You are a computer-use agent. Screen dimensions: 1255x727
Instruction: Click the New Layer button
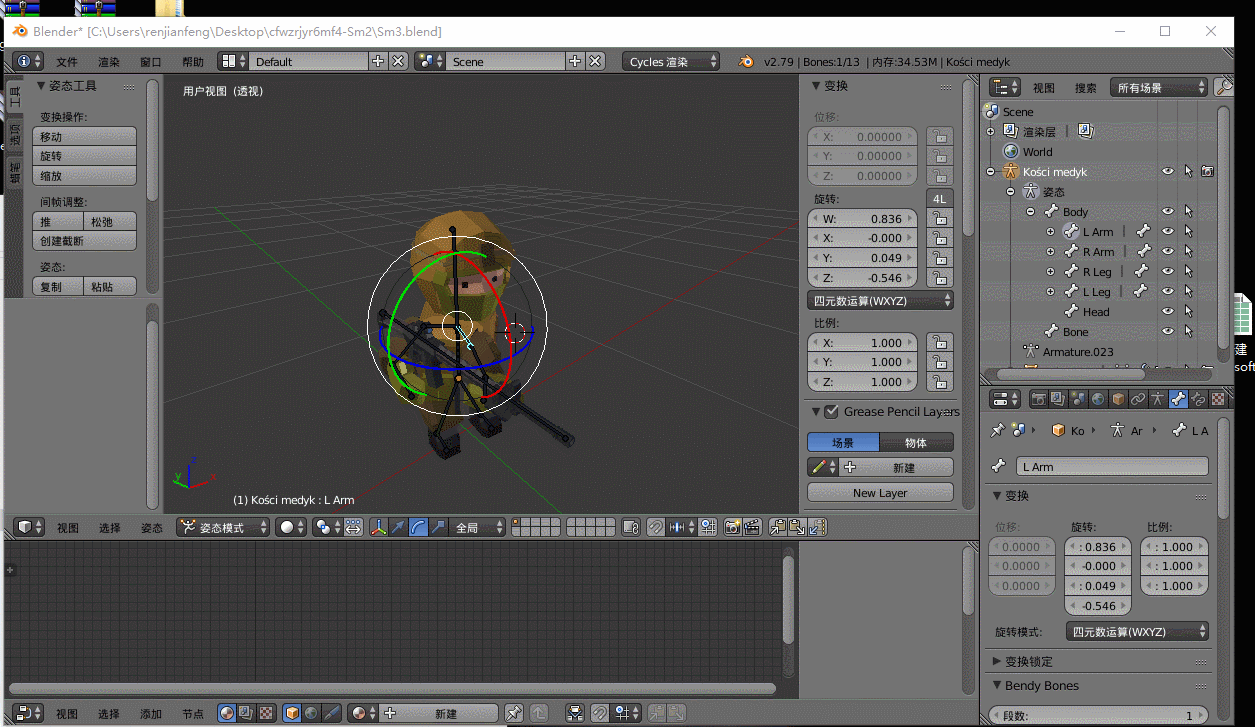point(880,493)
